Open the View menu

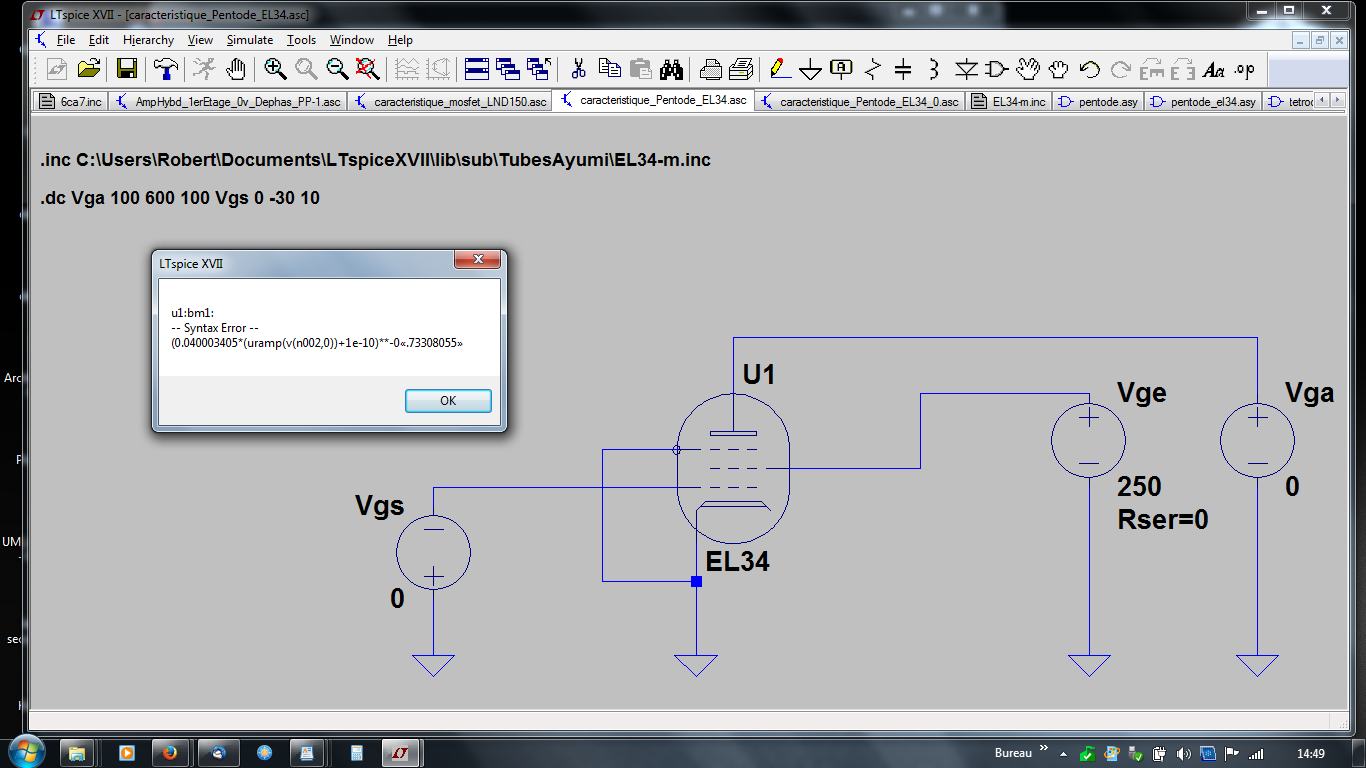pos(200,40)
